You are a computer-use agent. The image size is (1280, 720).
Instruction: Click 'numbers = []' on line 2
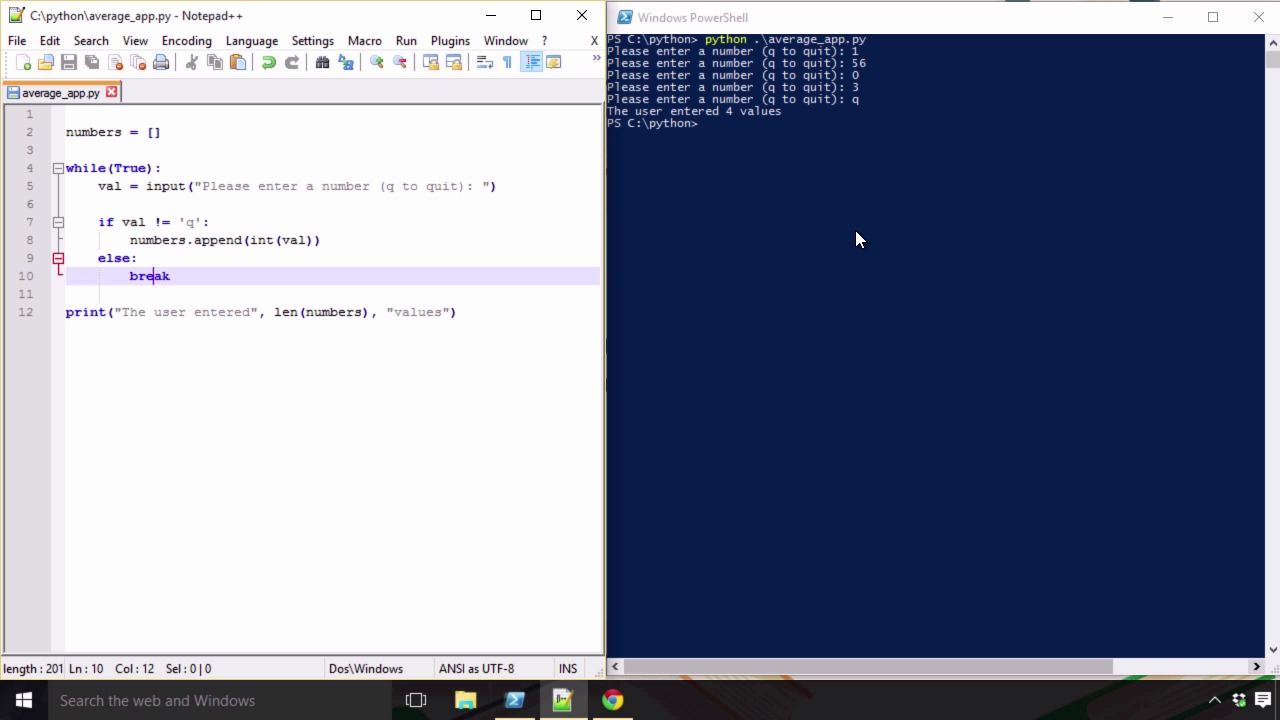[x=113, y=132]
